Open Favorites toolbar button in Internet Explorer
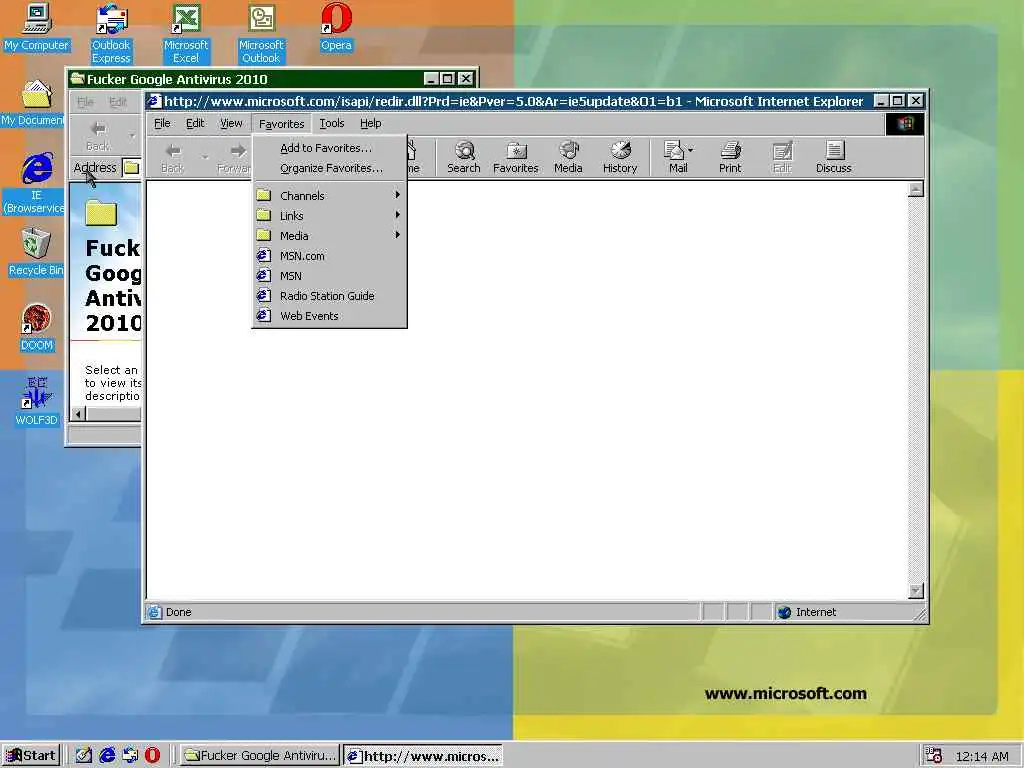This screenshot has width=1024, height=768. coord(516,157)
